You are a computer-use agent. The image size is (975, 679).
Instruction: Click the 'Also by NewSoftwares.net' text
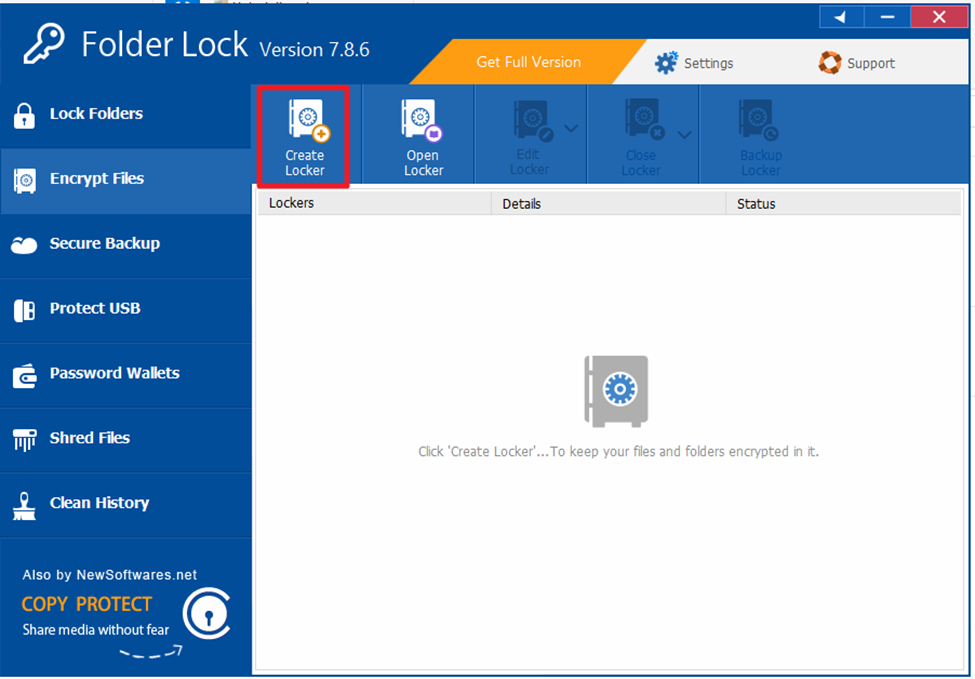(x=109, y=575)
